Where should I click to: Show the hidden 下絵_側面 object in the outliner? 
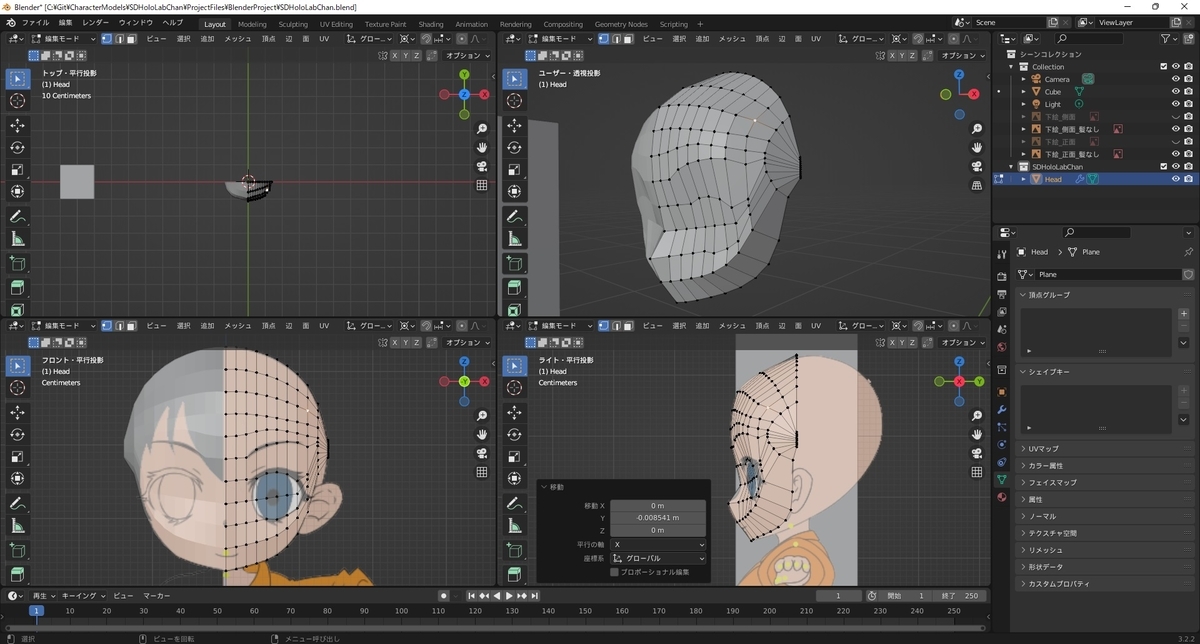[x=1176, y=116]
